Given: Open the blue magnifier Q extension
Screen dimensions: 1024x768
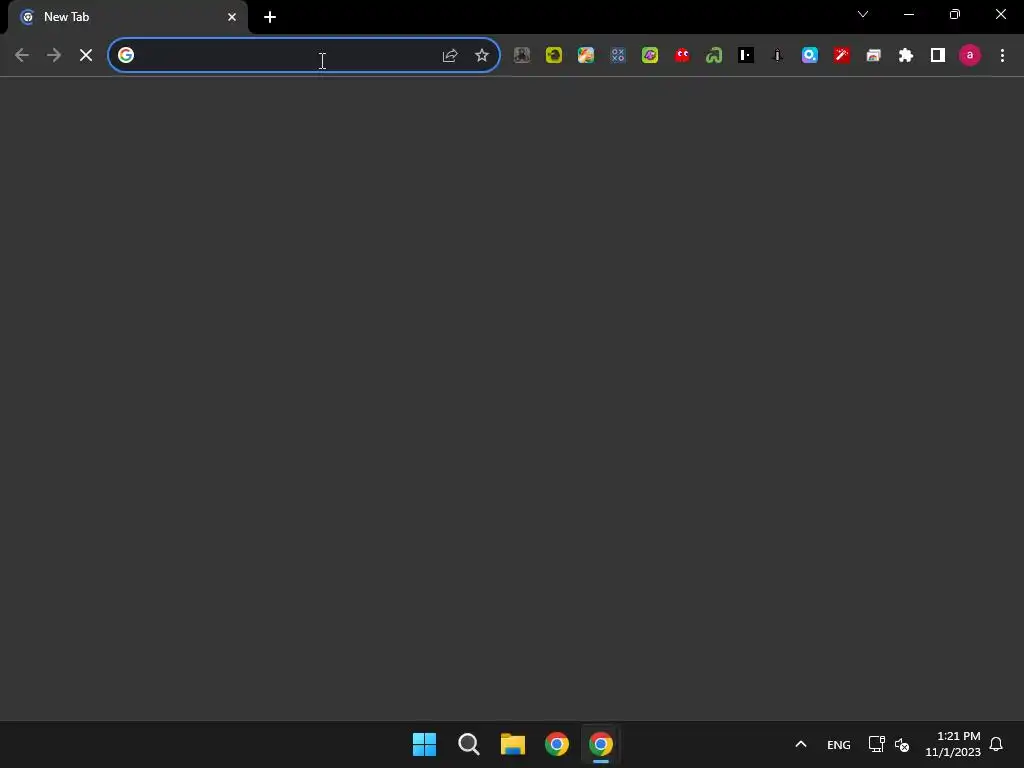Looking at the screenshot, I should click(x=810, y=56).
